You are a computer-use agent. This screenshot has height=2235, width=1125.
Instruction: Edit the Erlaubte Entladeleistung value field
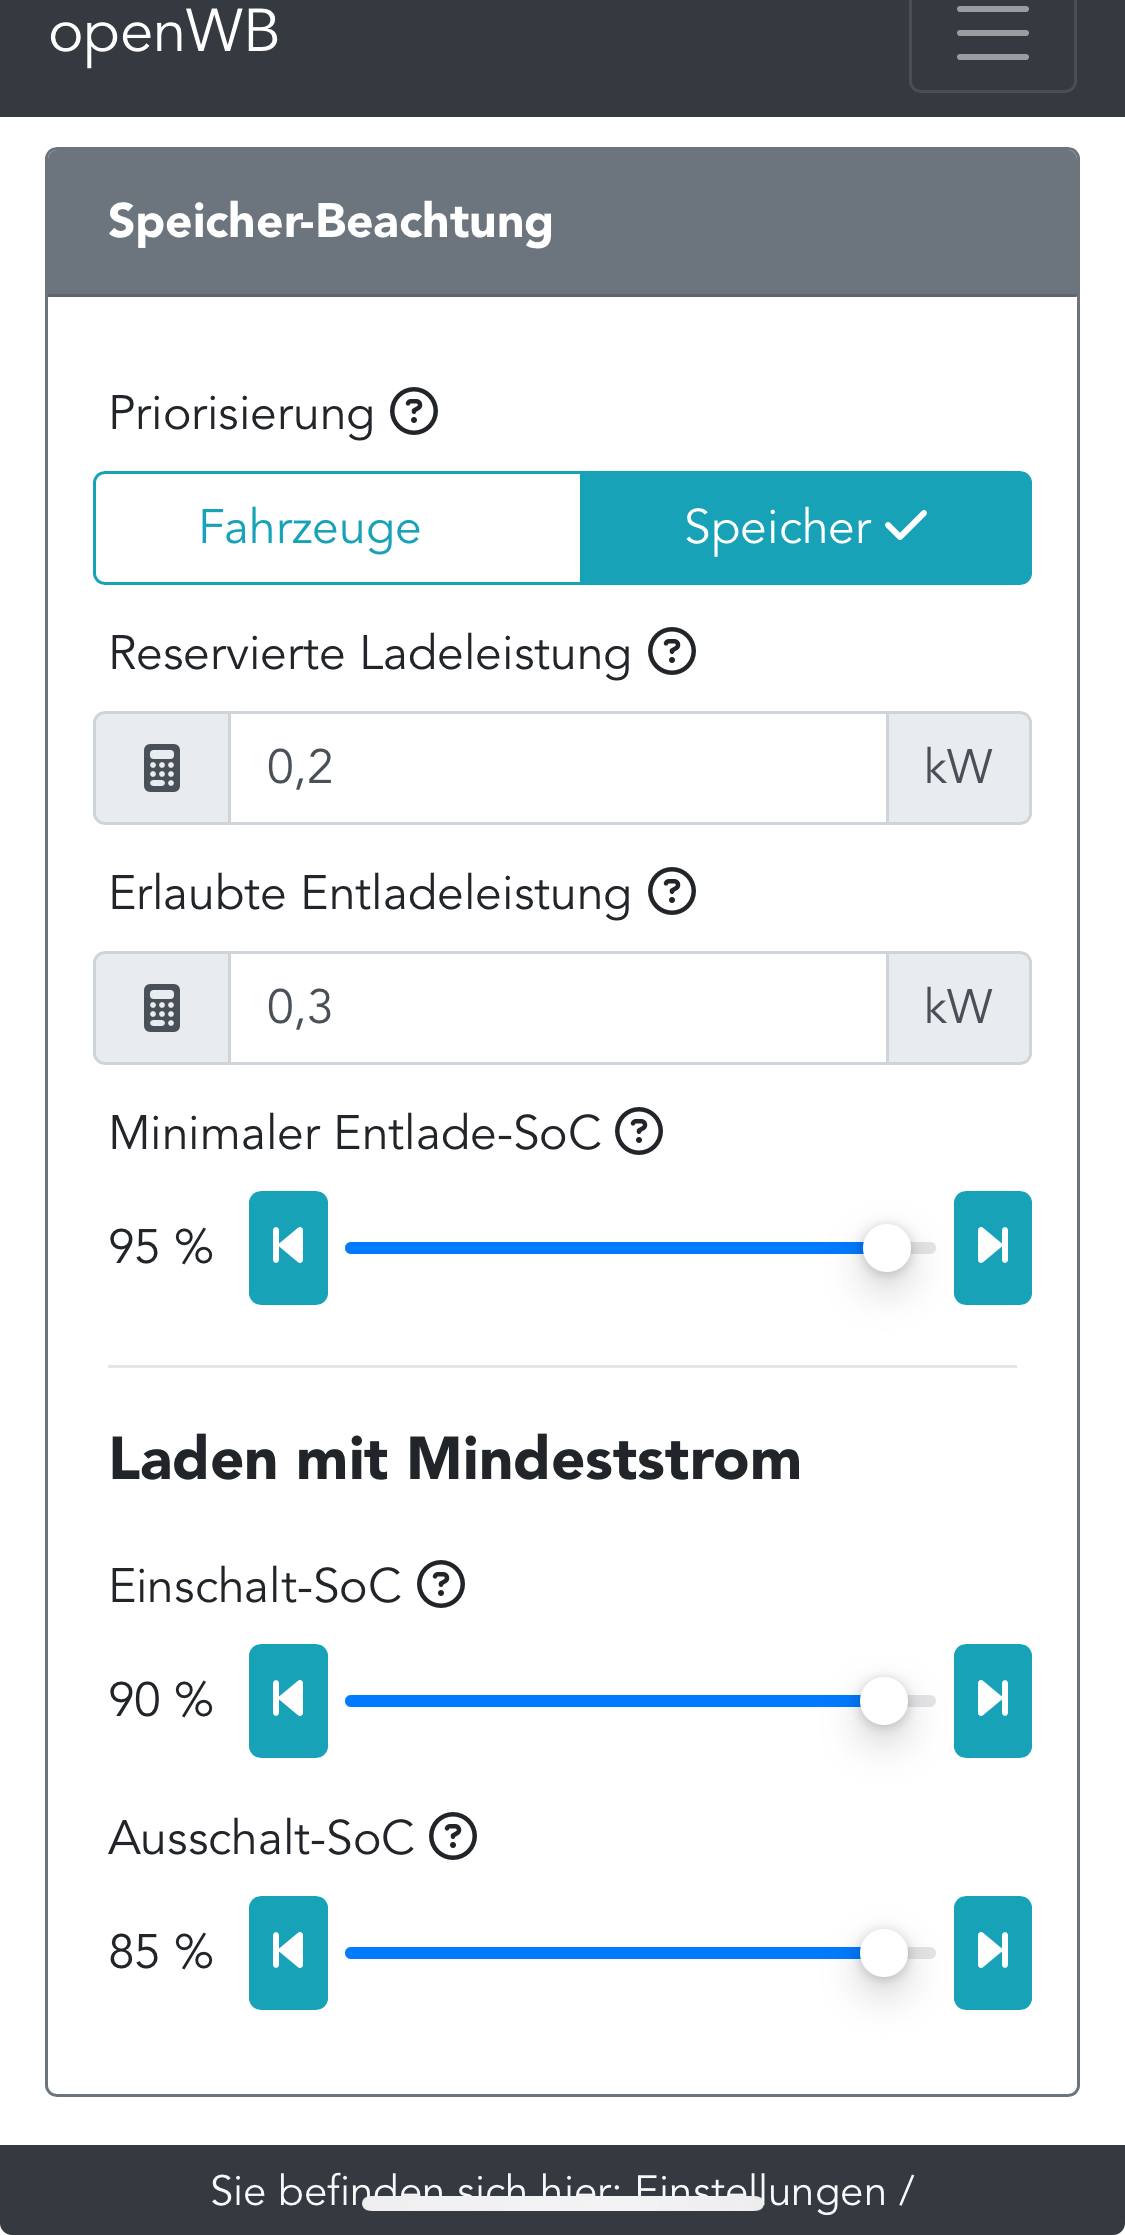point(558,1008)
